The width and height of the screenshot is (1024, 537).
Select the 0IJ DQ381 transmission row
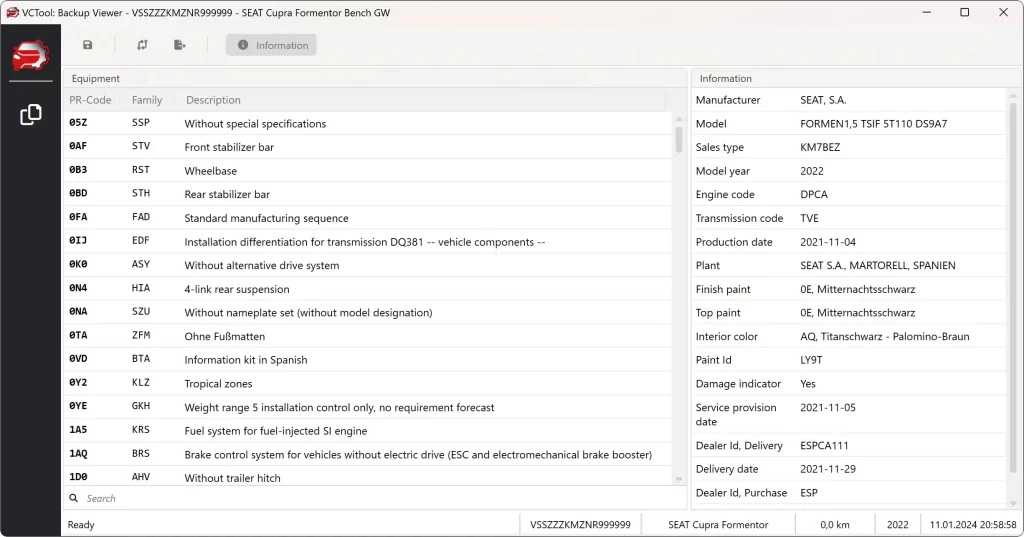pos(368,242)
